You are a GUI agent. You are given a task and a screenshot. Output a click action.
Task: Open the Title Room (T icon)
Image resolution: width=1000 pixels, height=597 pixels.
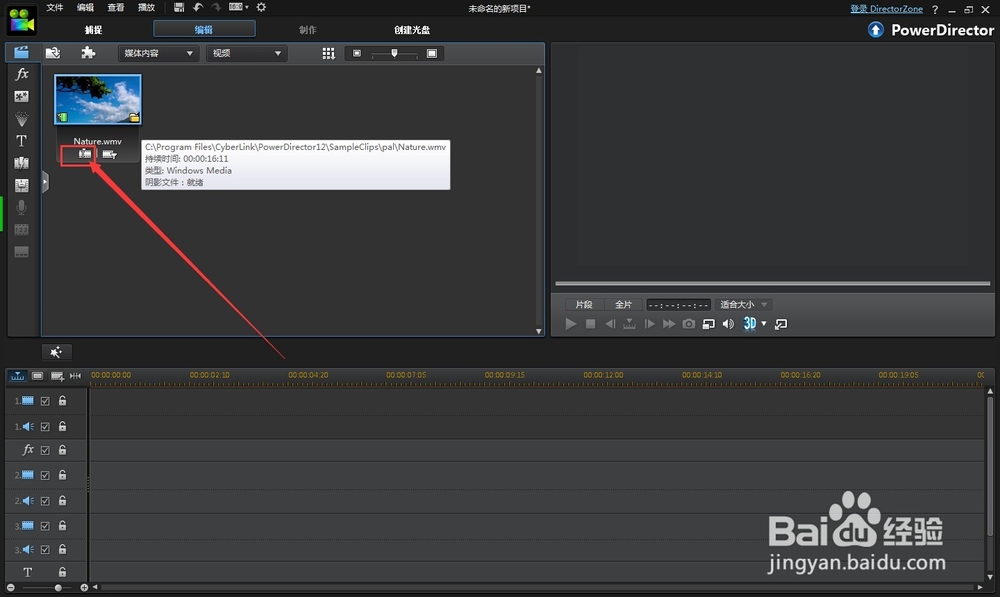point(22,140)
